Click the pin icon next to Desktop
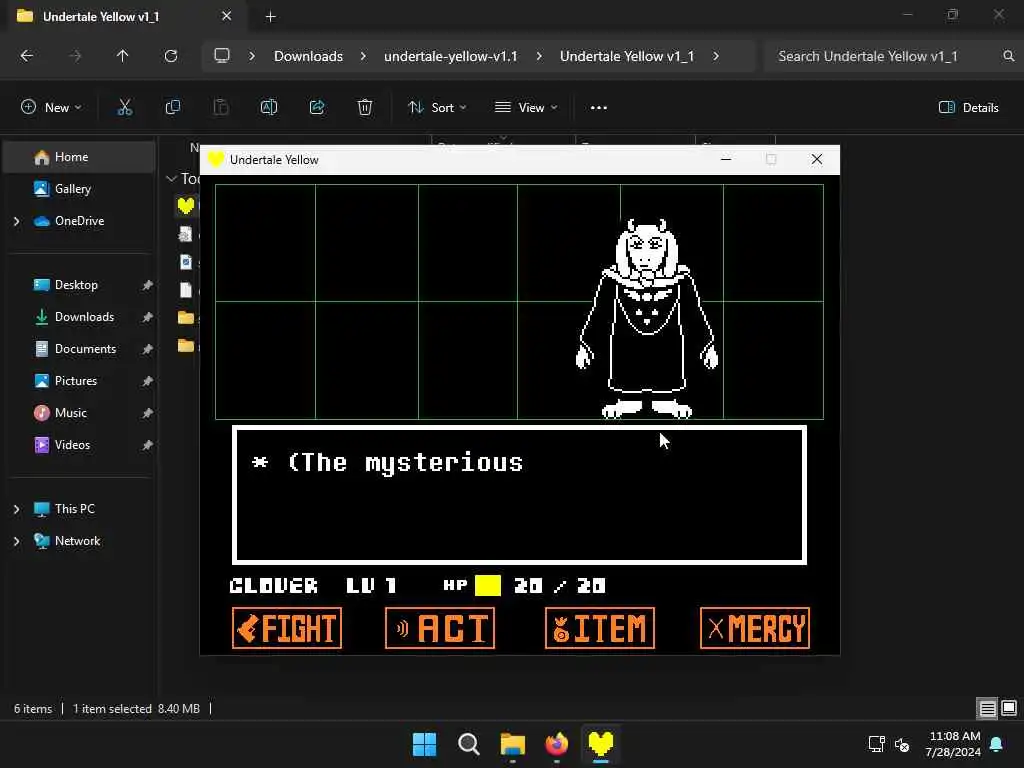The image size is (1024, 768). click(x=147, y=285)
